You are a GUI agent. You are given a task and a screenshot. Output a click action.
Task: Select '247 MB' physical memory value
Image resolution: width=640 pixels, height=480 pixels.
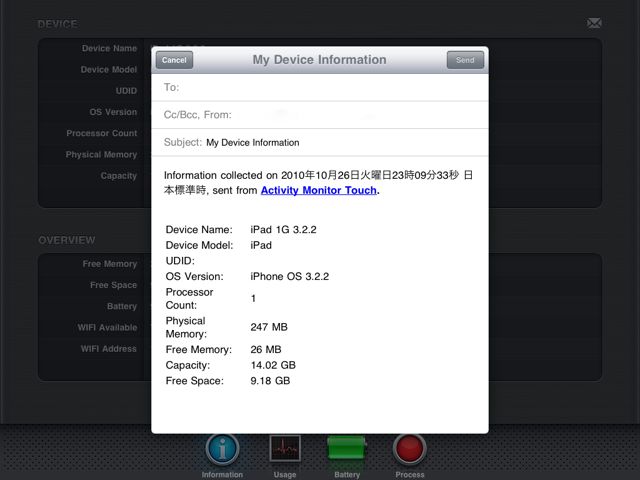pos(269,327)
